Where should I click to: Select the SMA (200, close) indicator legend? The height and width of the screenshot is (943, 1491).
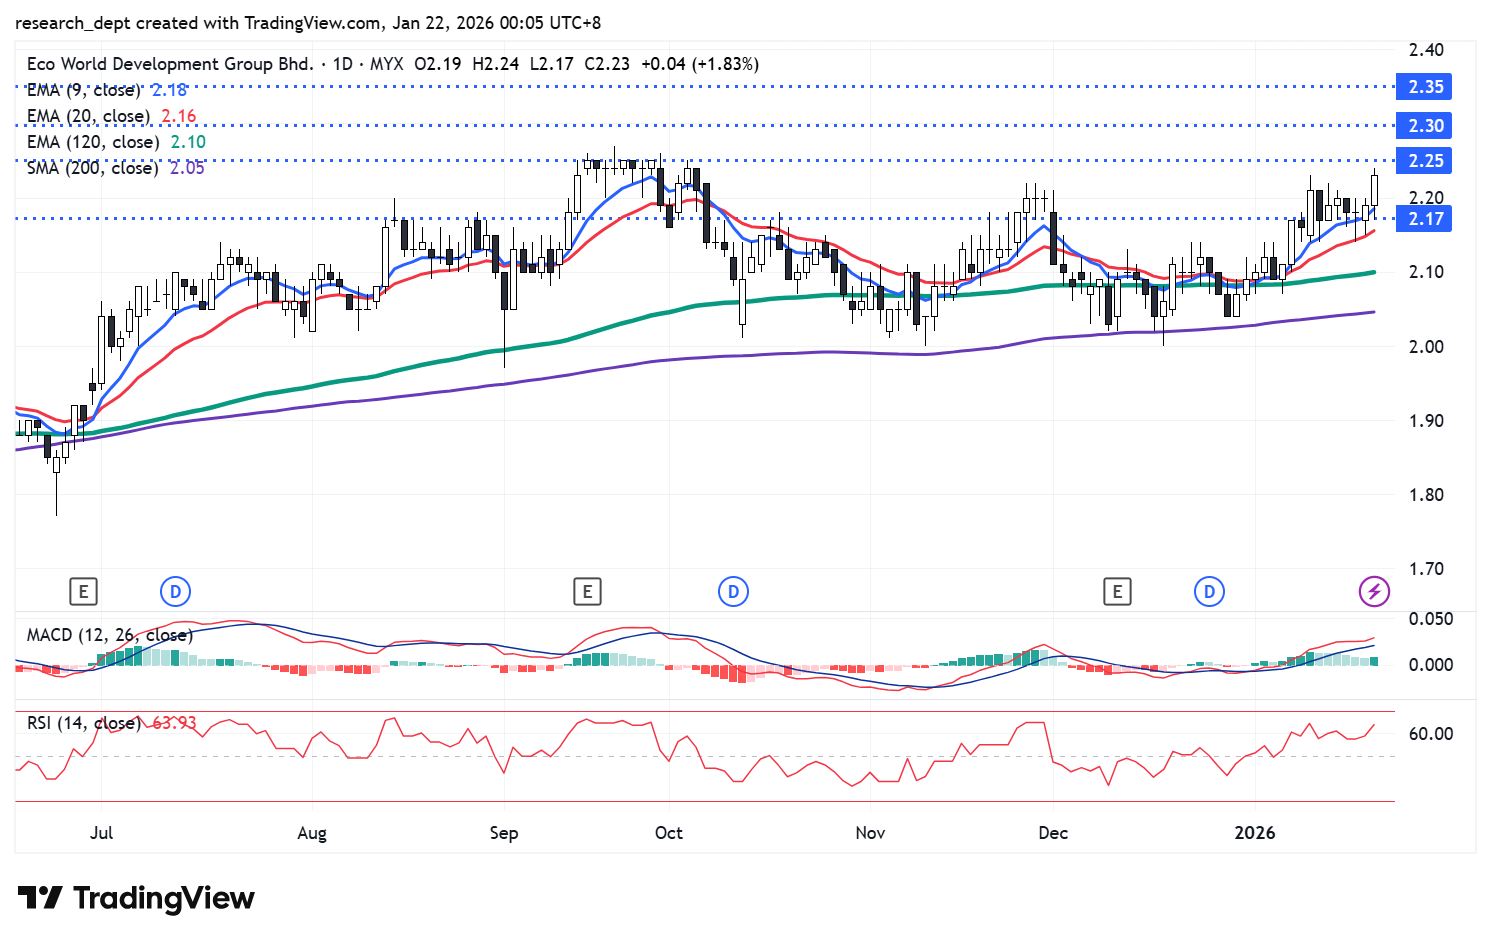(92, 168)
